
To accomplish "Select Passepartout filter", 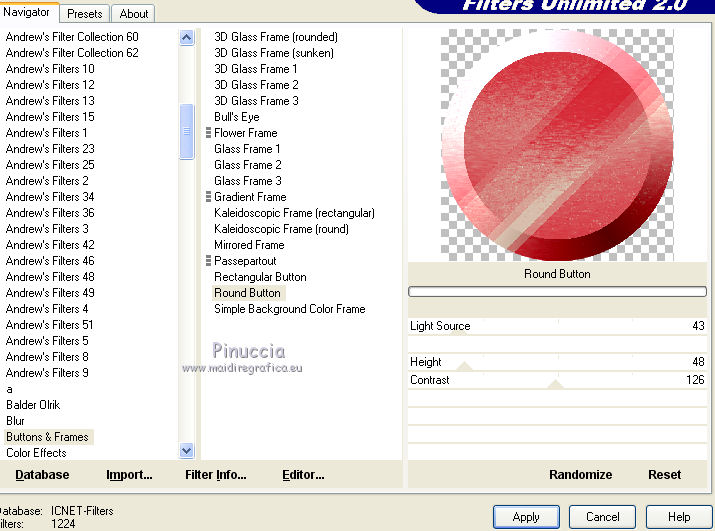I will click(x=245, y=260).
